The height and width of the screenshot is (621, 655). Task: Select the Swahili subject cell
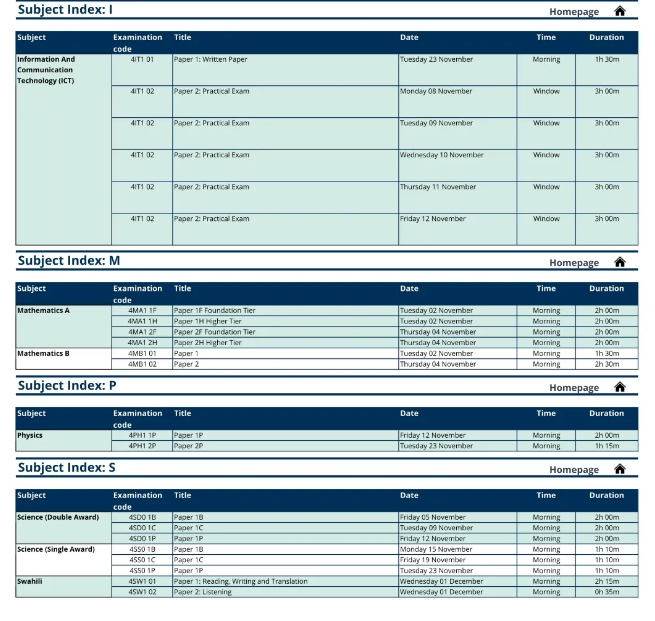coord(31,581)
